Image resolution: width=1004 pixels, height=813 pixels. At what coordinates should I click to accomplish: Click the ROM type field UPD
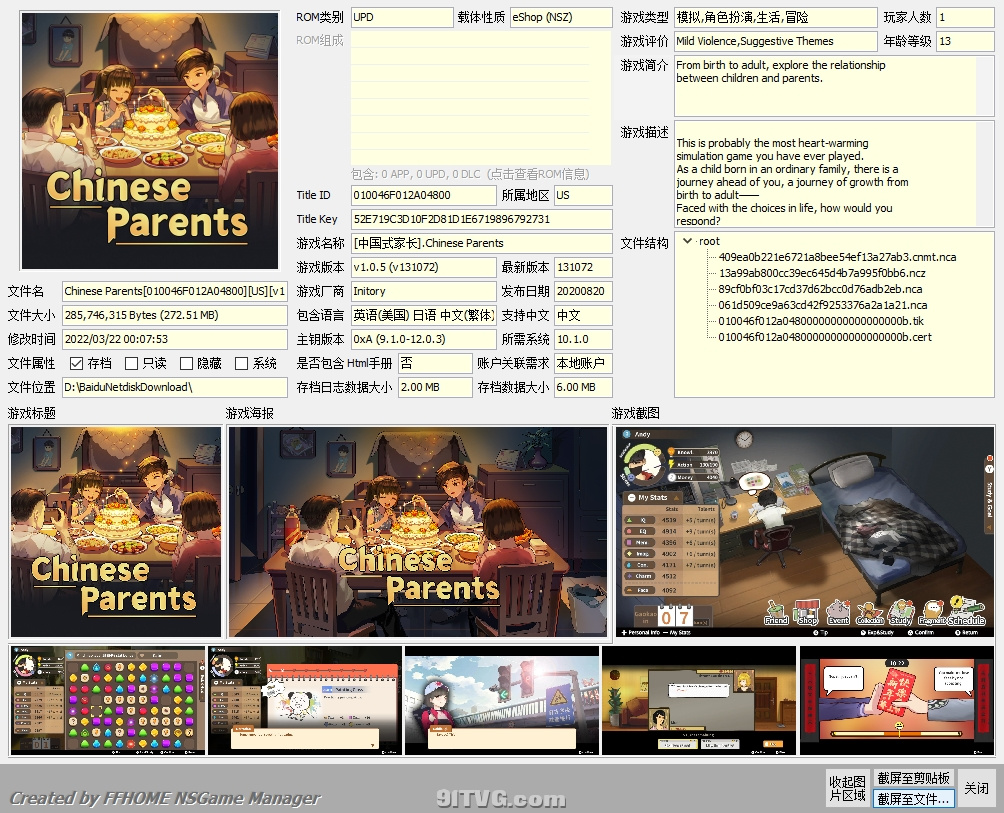tap(402, 17)
